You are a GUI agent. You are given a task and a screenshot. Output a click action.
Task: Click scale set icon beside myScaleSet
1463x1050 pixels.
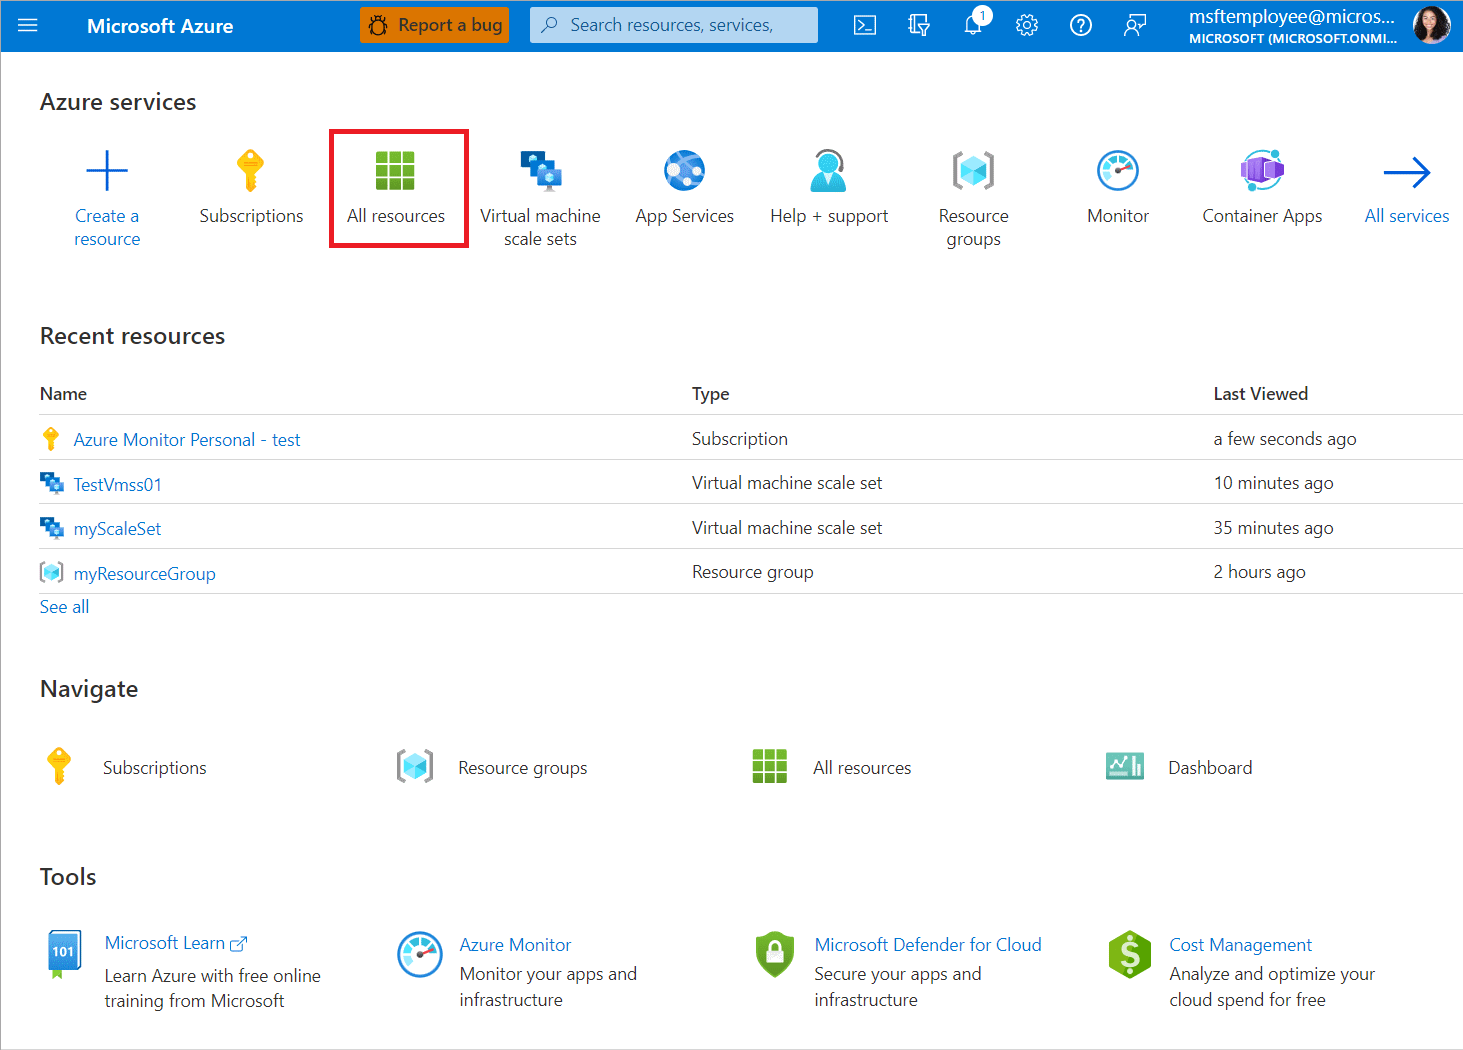point(52,528)
